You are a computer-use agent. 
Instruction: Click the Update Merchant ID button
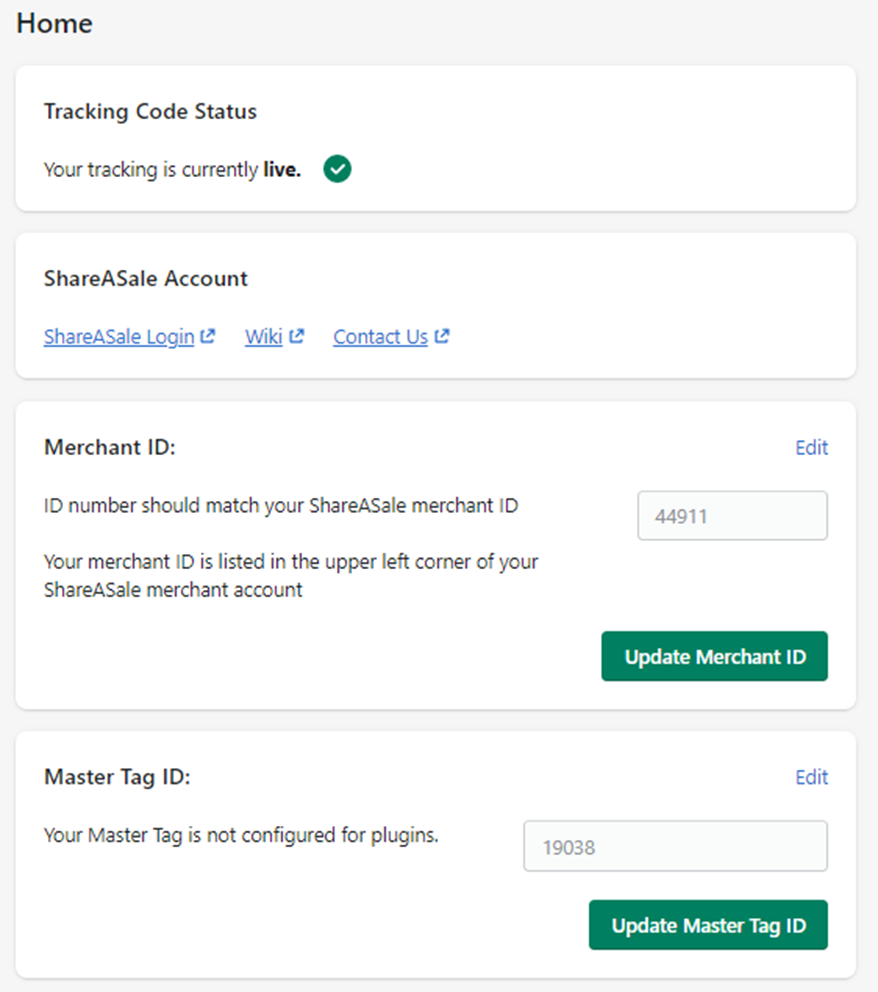click(x=715, y=656)
